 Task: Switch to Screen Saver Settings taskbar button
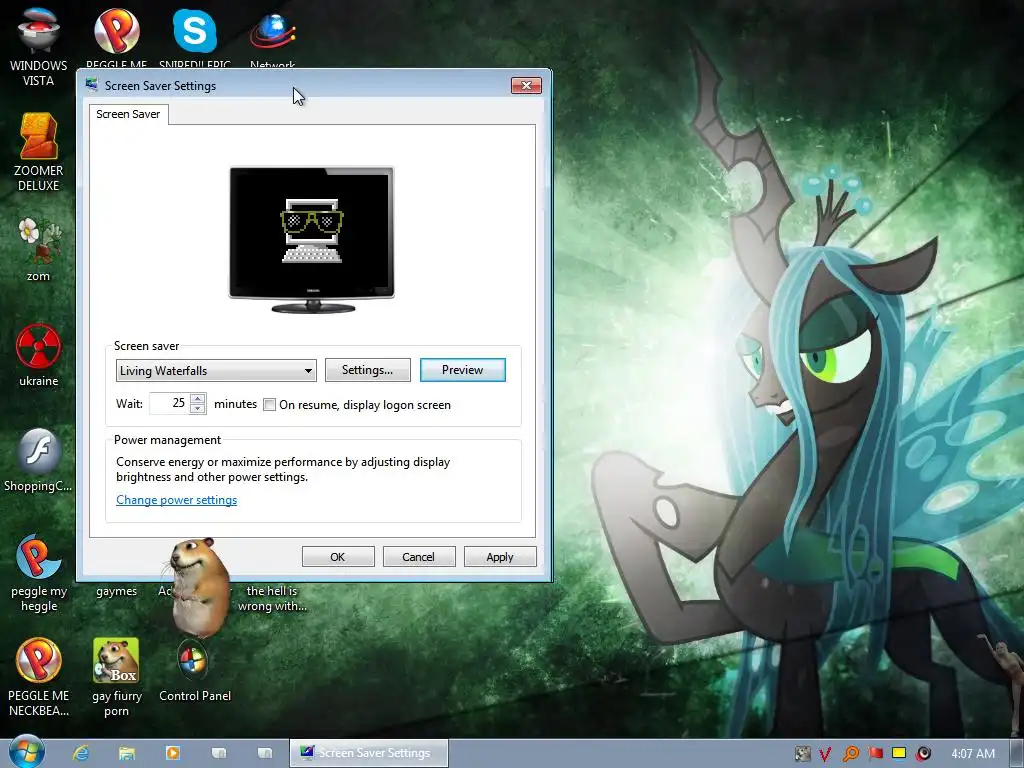pos(369,753)
